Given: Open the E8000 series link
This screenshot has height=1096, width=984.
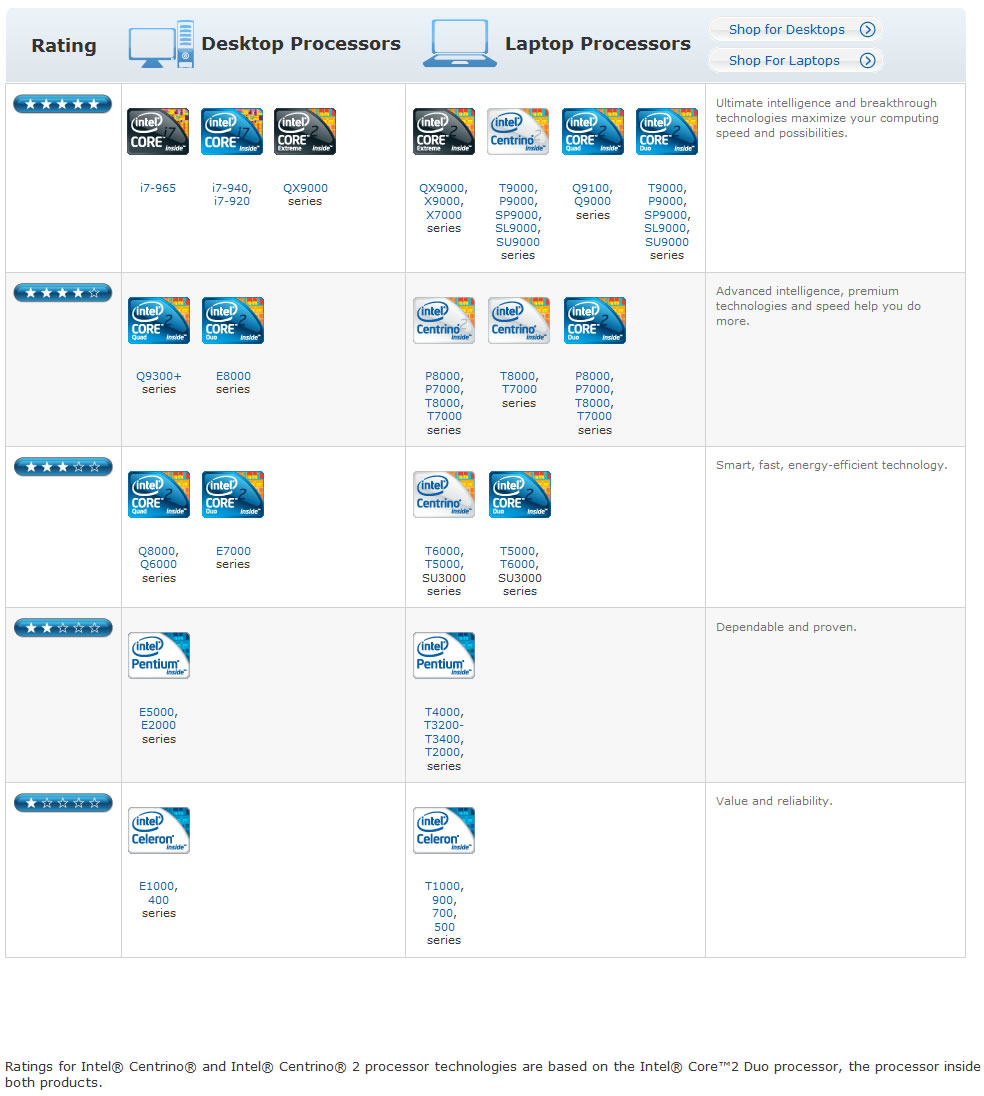Looking at the screenshot, I should point(233,376).
